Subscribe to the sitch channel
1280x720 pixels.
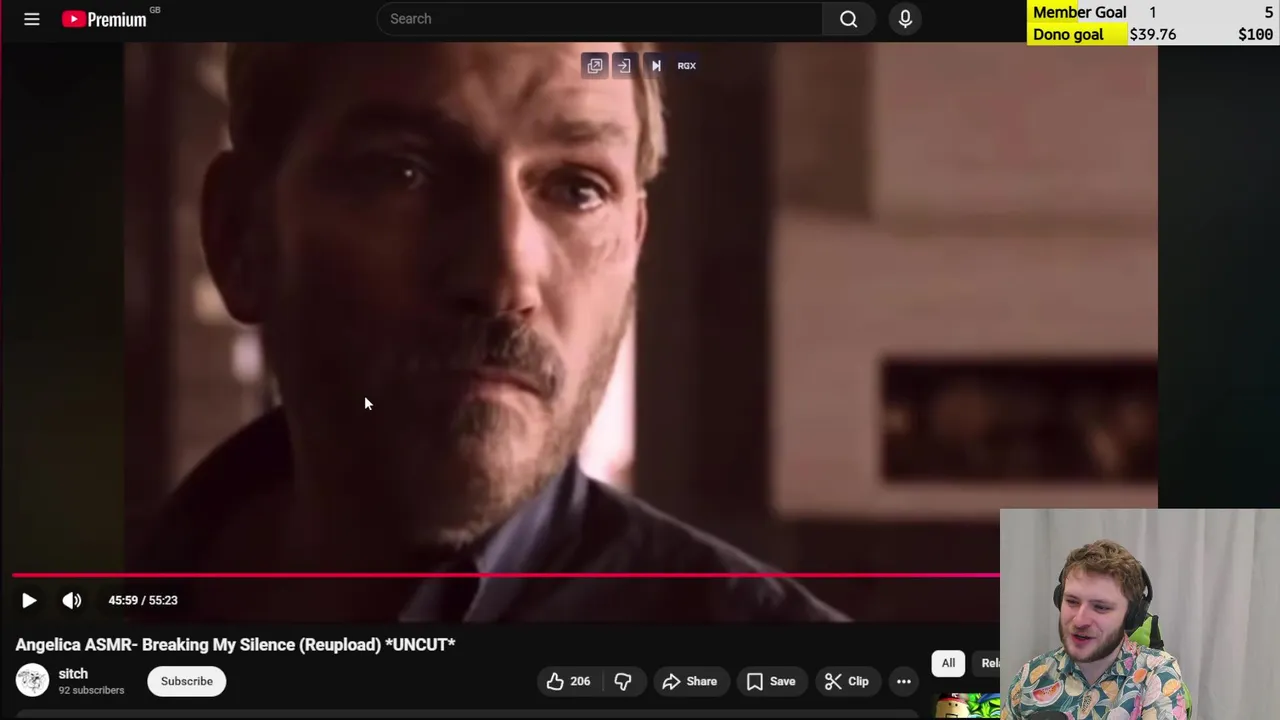187,681
